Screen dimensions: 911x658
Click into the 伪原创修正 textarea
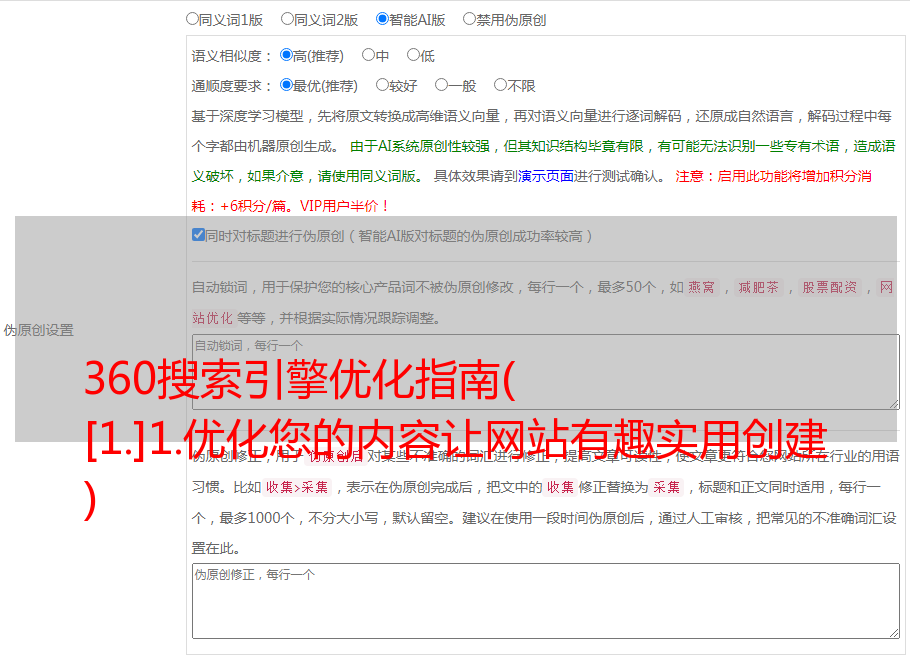(x=546, y=601)
